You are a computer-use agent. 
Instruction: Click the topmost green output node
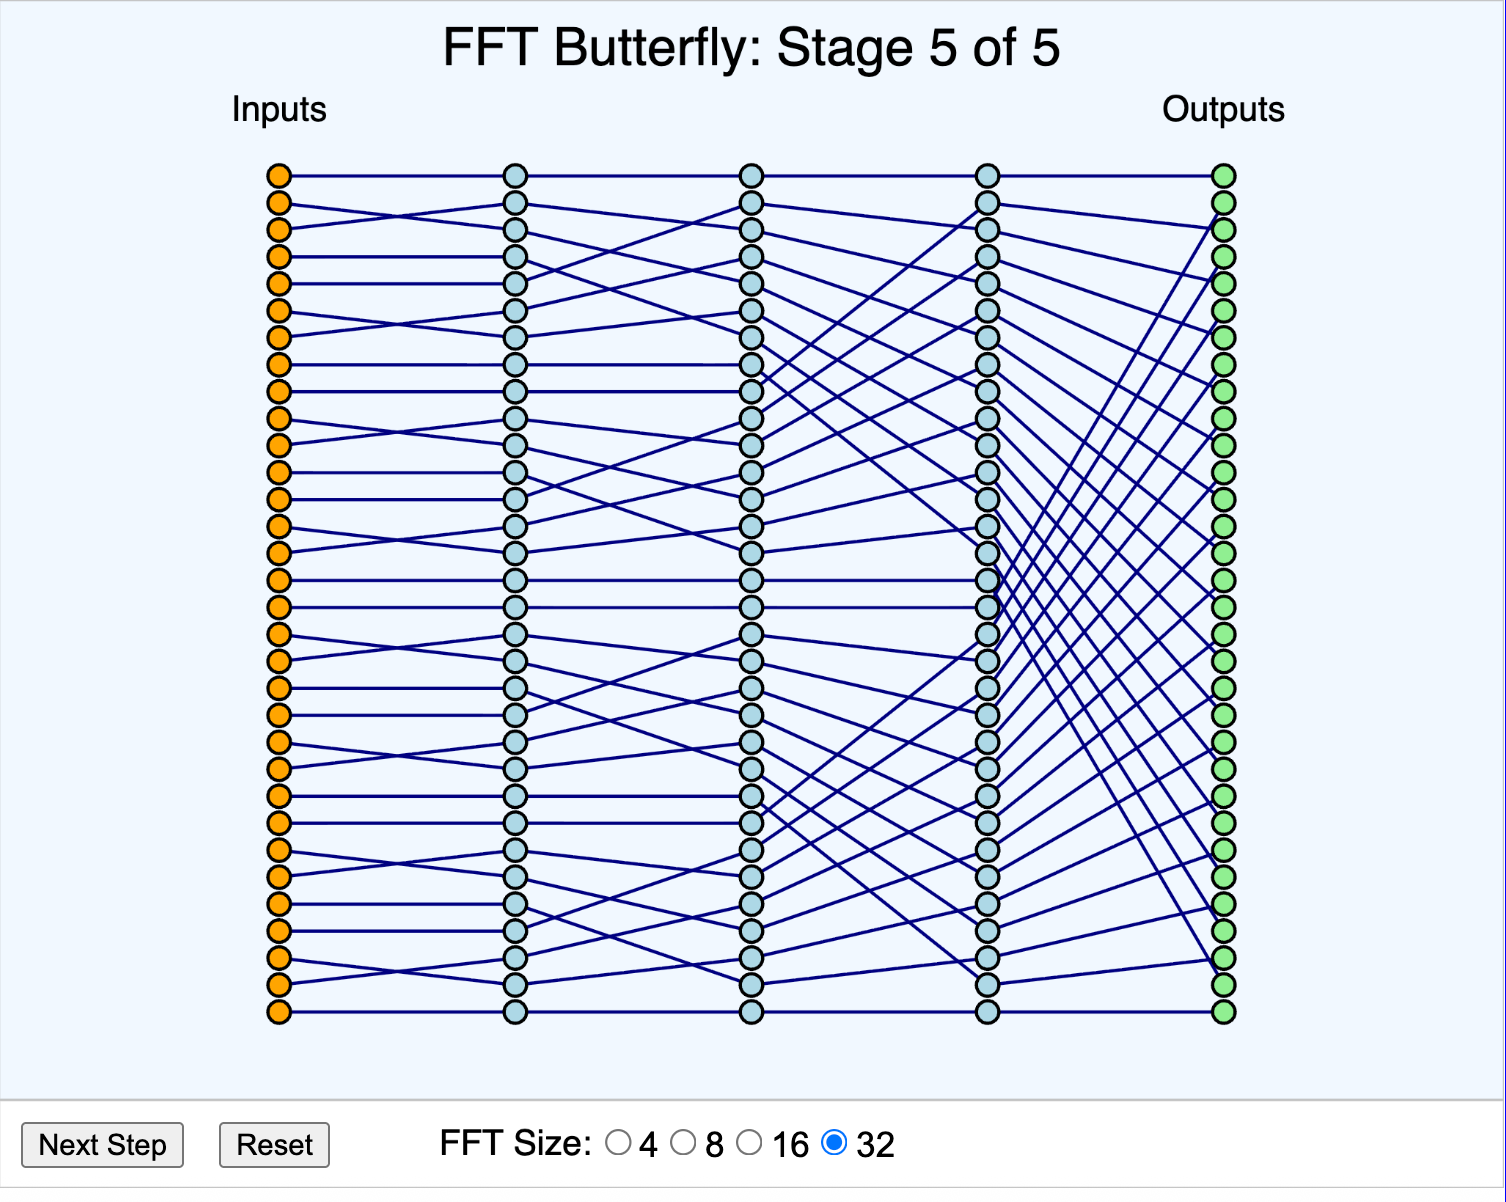(x=1223, y=175)
